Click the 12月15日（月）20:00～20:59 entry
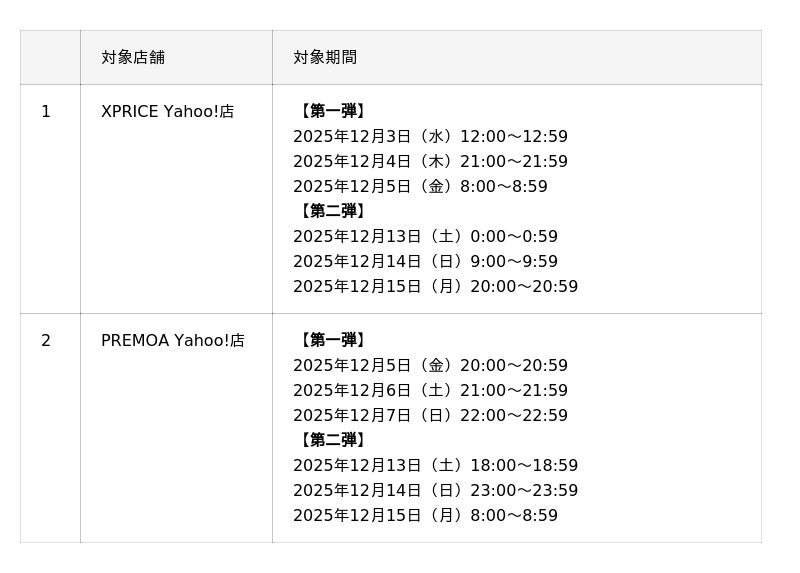The image size is (800, 573). [x=435, y=287]
